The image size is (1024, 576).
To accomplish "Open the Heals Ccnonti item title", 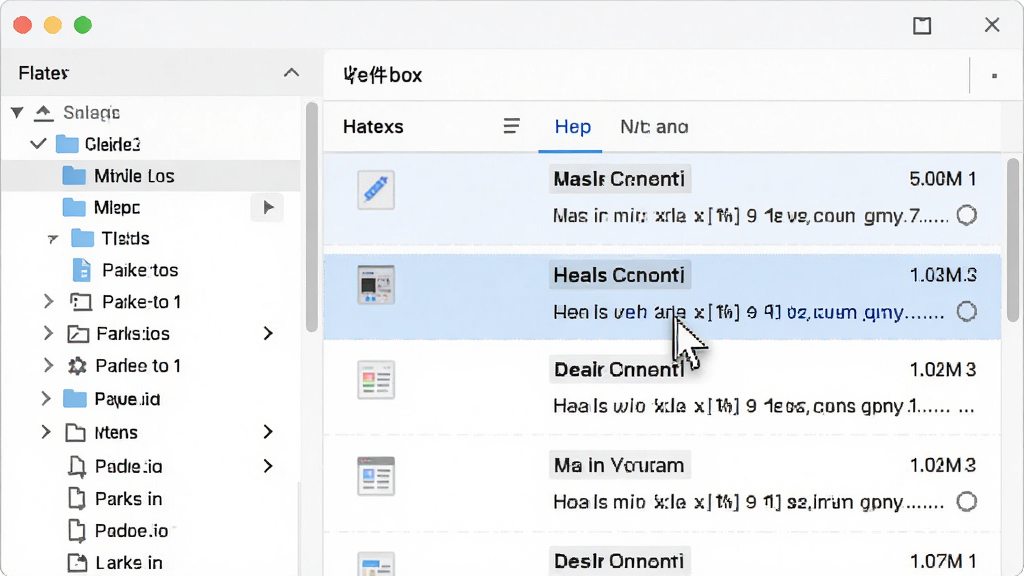I will [x=619, y=275].
